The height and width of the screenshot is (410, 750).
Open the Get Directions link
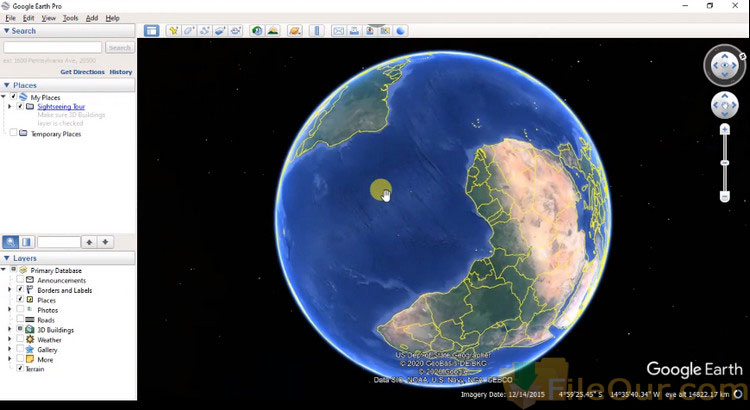[x=81, y=72]
